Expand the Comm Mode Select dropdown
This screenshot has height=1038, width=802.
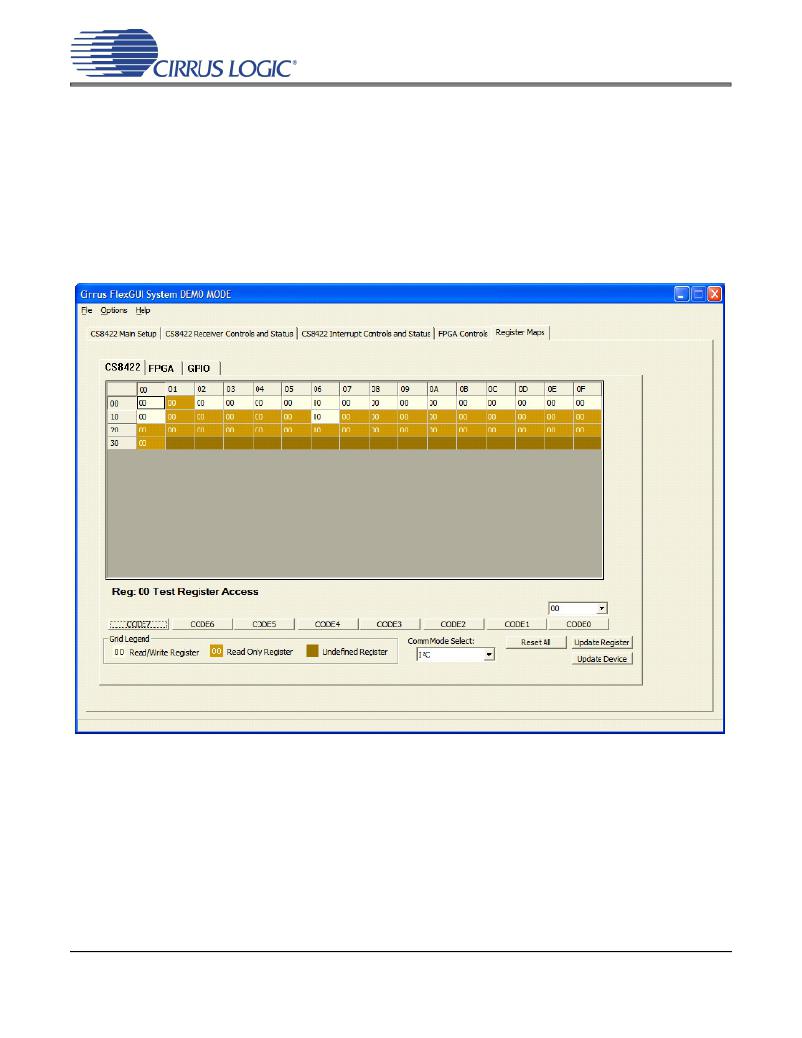pyautogui.click(x=455, y=655)
